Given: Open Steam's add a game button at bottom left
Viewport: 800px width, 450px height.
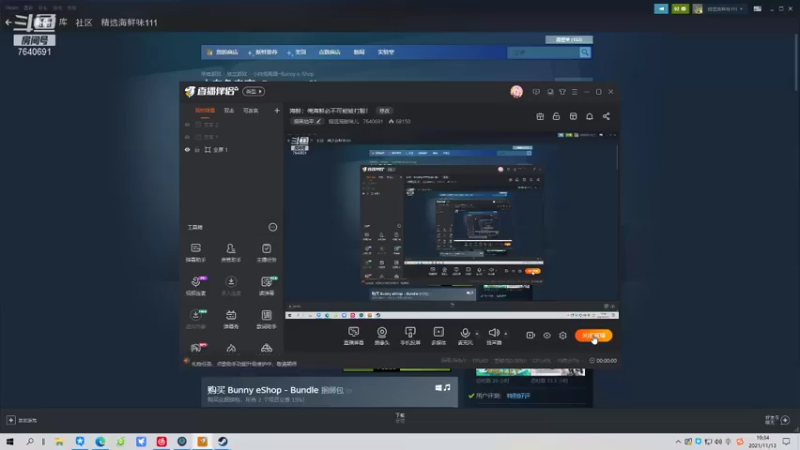Looking at the screenshot, I should pos(22,420).
